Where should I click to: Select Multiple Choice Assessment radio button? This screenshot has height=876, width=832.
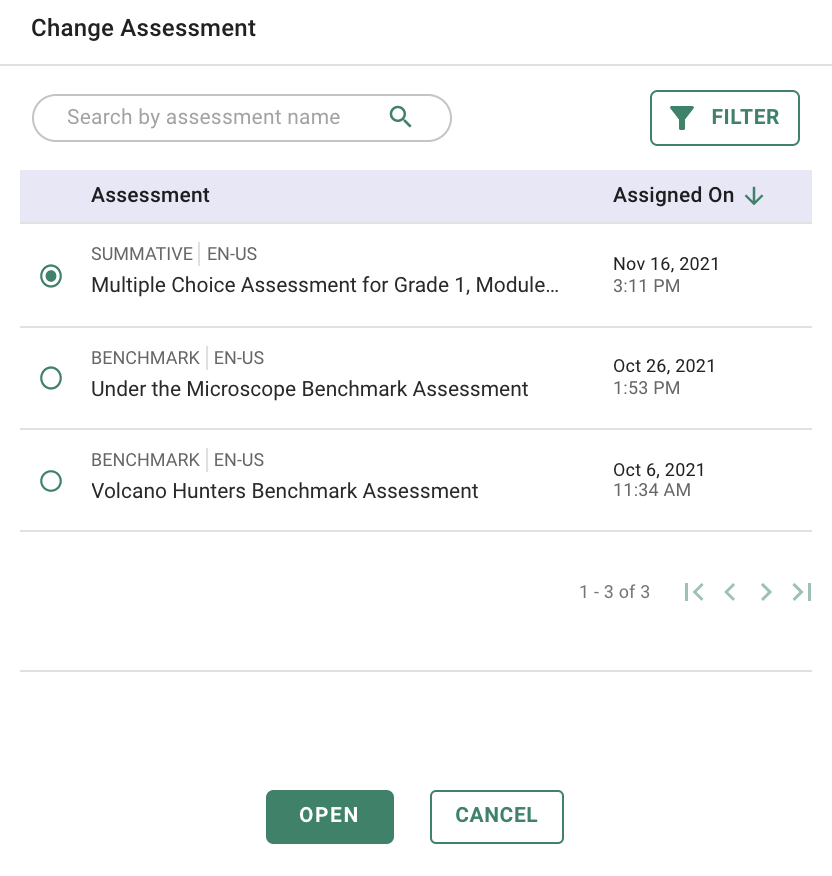tap(51, 276)
